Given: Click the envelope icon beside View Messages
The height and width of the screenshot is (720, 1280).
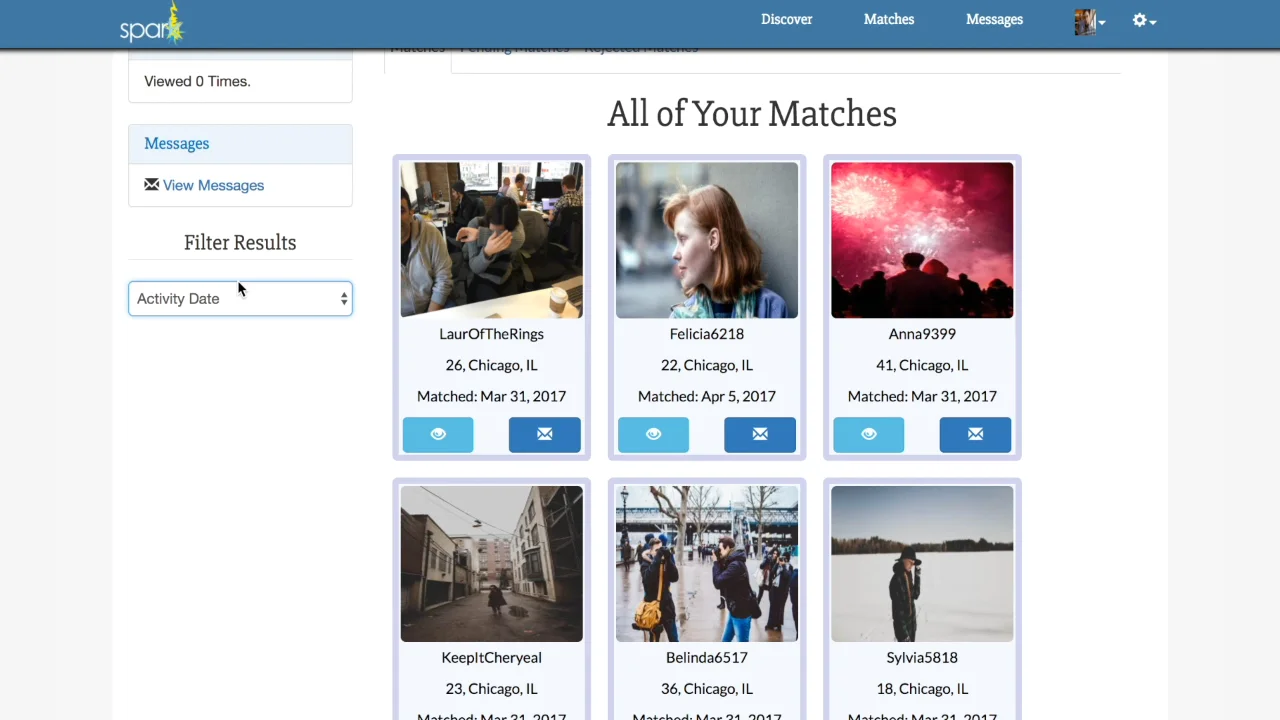Looking at the screenshot, I should [x=151, y=184].
